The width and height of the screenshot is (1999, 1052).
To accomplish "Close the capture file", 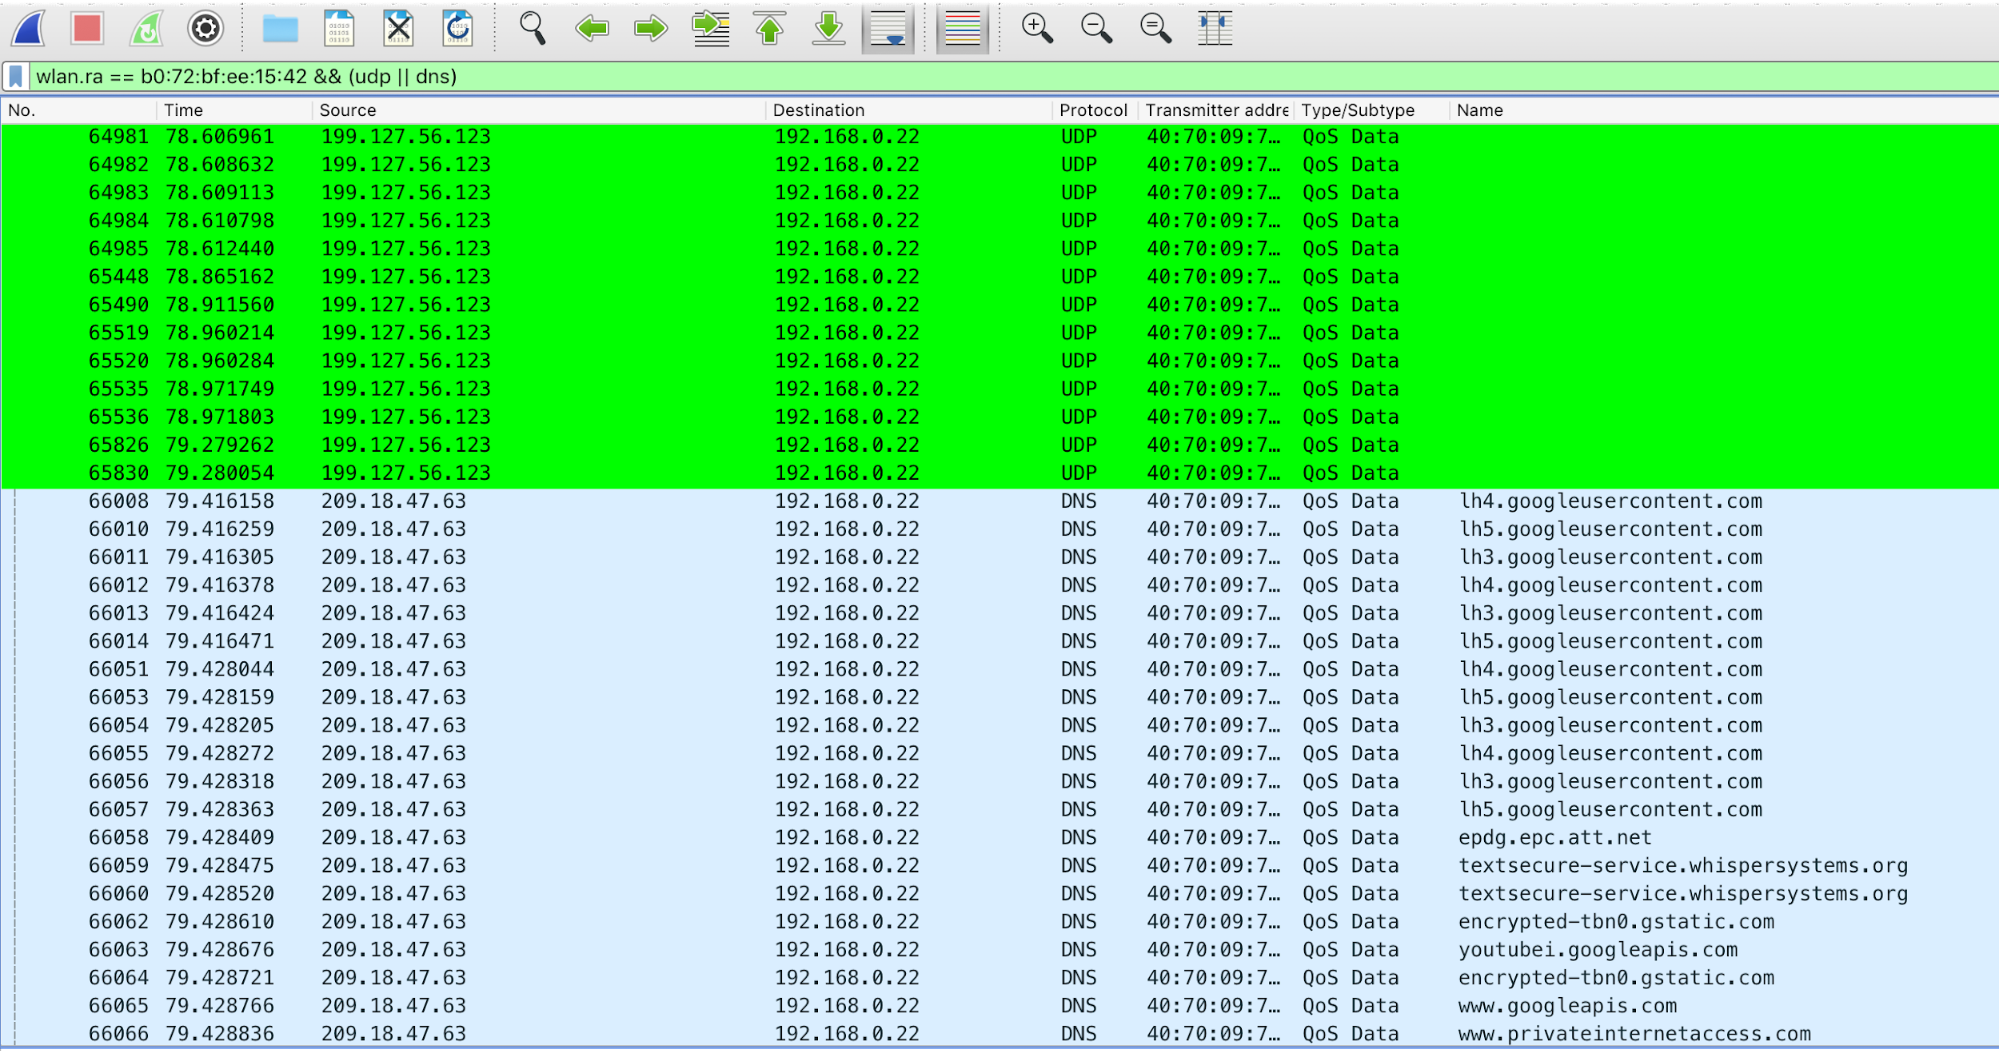I will point(398,29).
